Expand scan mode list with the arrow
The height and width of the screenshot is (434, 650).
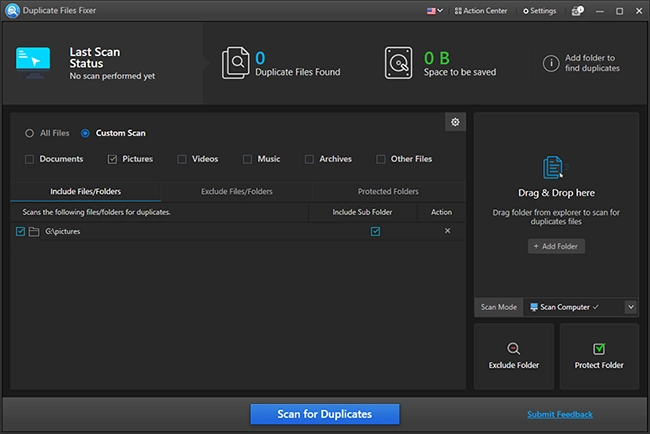(631, 307)
